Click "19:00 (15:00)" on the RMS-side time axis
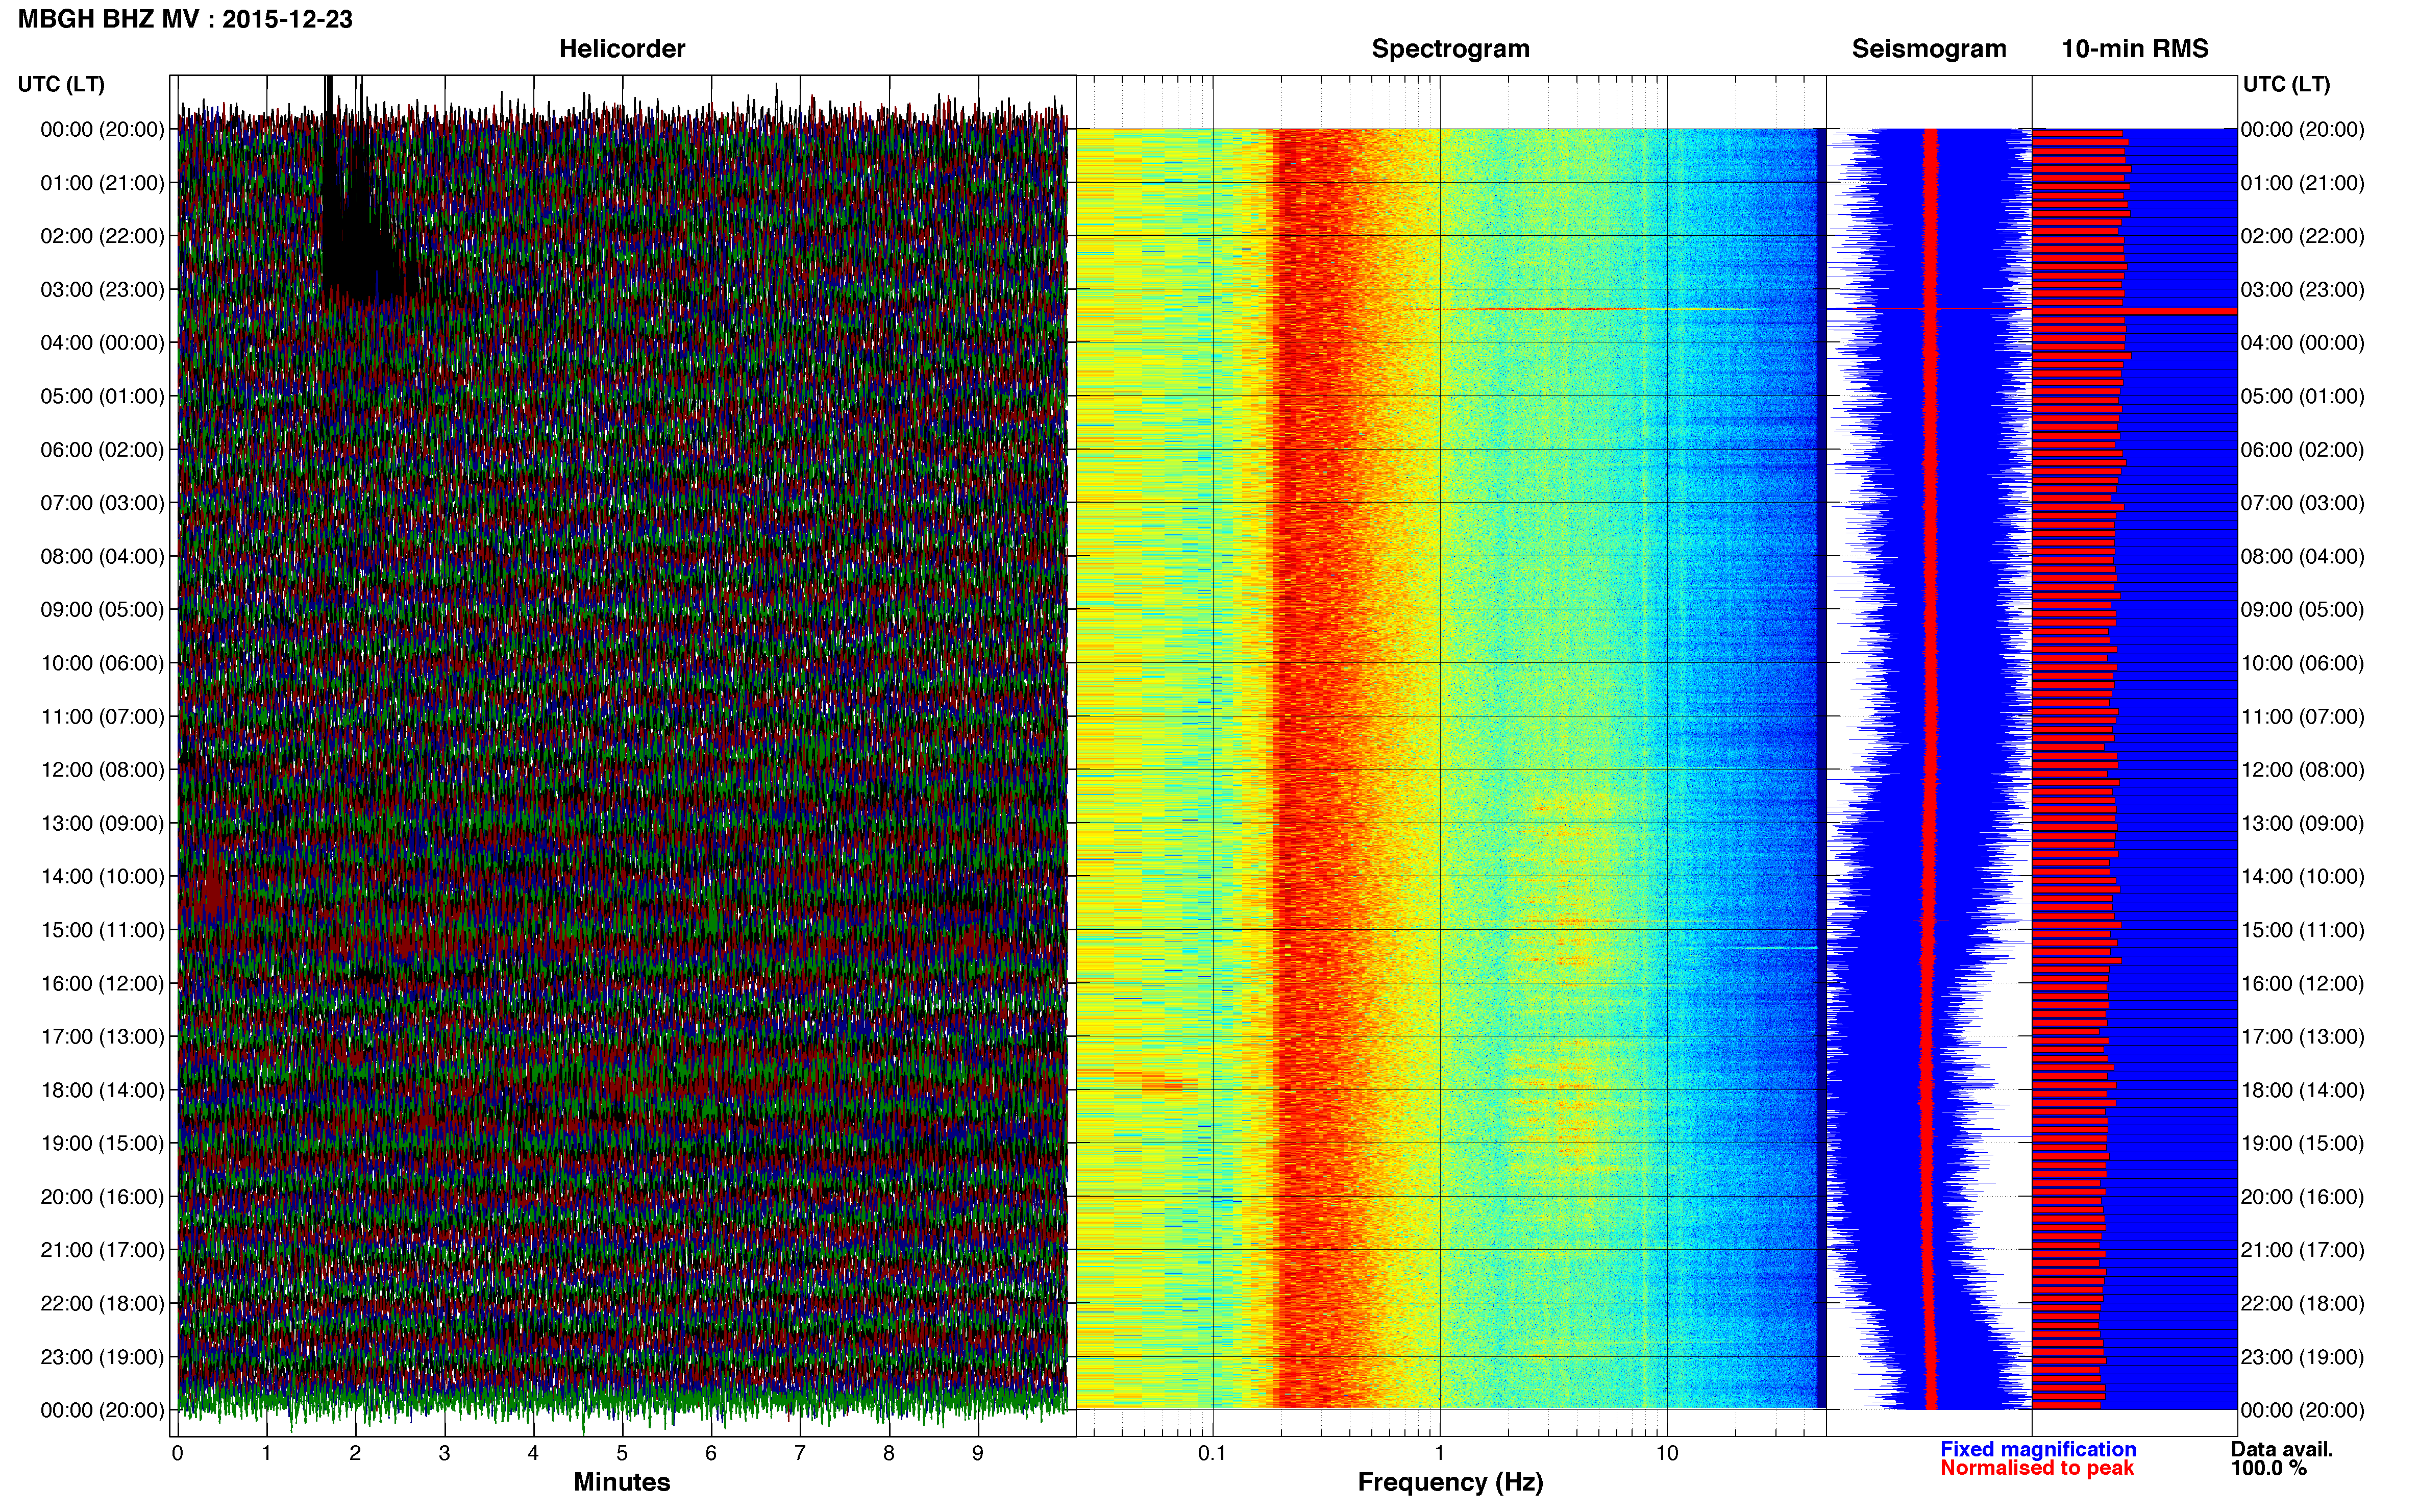 [x=2302, y=1144]
